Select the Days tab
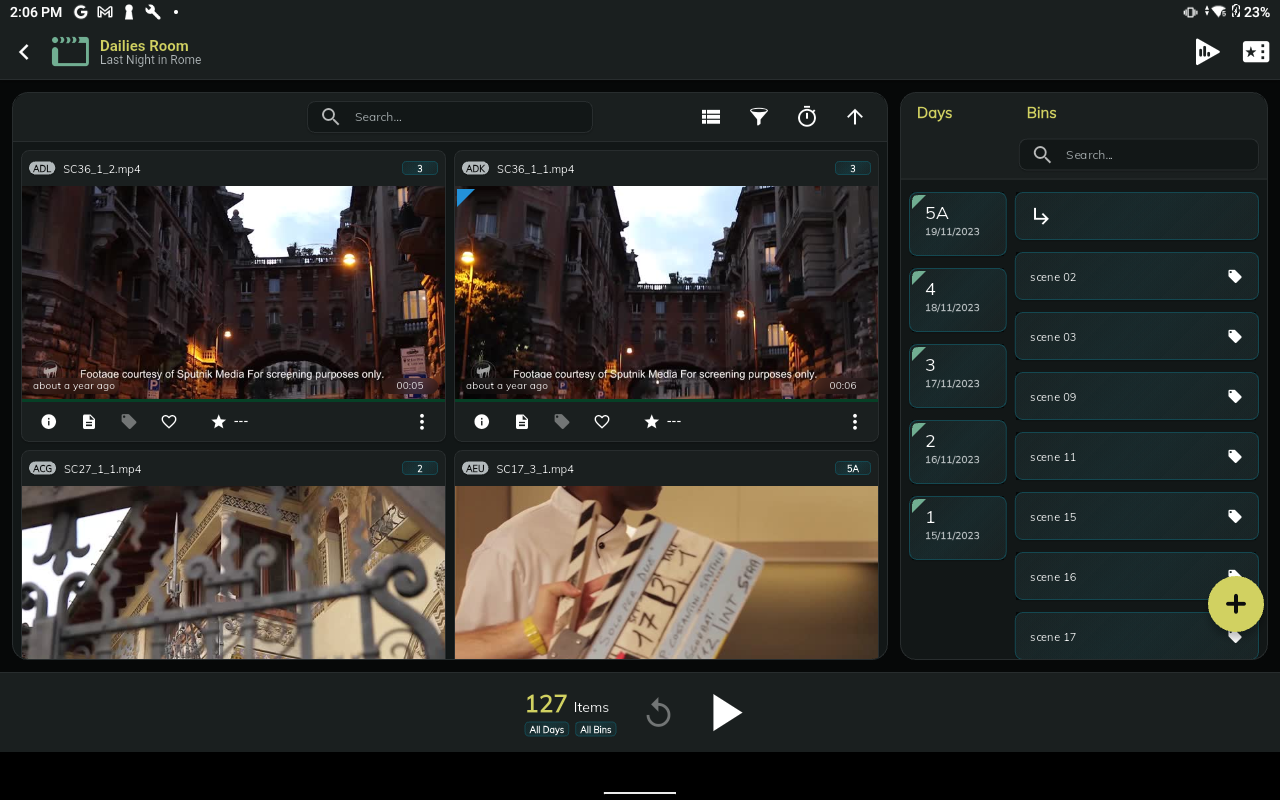Image resolution: width=1280 pixels, height=800 pixels. (934, 113)
